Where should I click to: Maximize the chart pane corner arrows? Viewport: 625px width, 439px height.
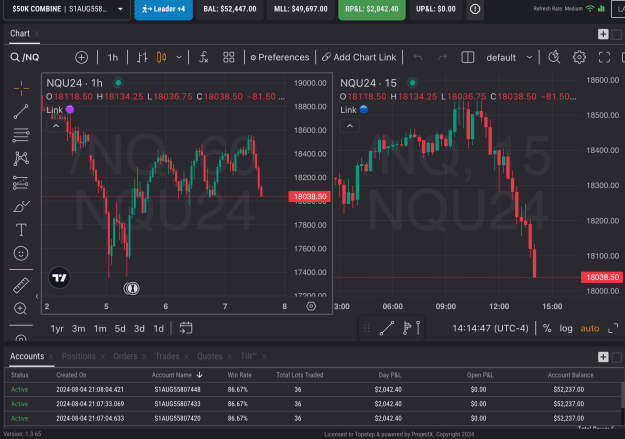click(613, 328)
